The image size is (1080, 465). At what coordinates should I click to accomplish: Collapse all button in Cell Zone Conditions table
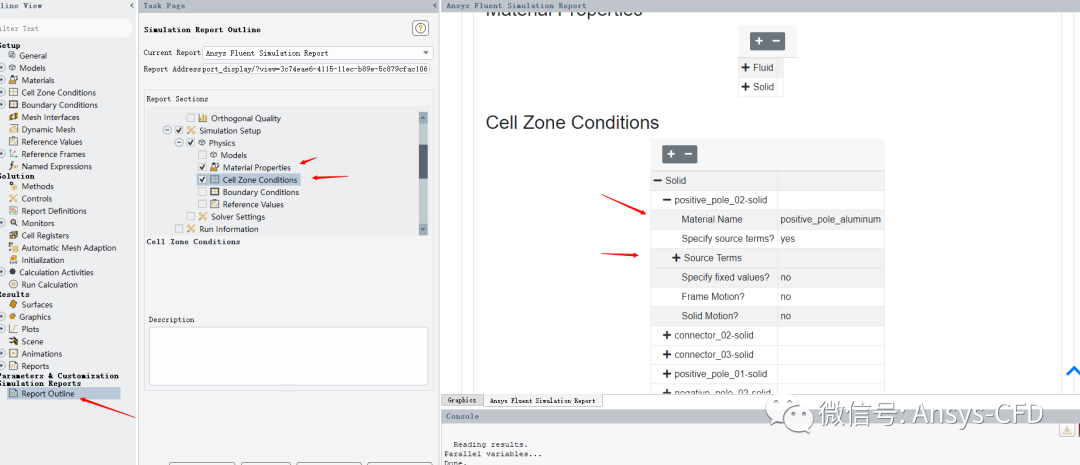tap(688, 154)
